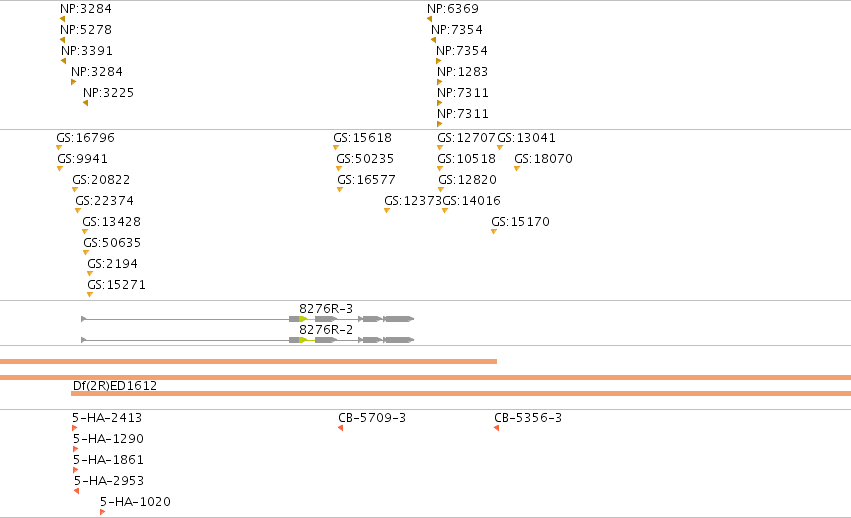Select the red arrow marker for 5-HA-2413
Viewport: 851px width, 518px height.
coord(74,428)
